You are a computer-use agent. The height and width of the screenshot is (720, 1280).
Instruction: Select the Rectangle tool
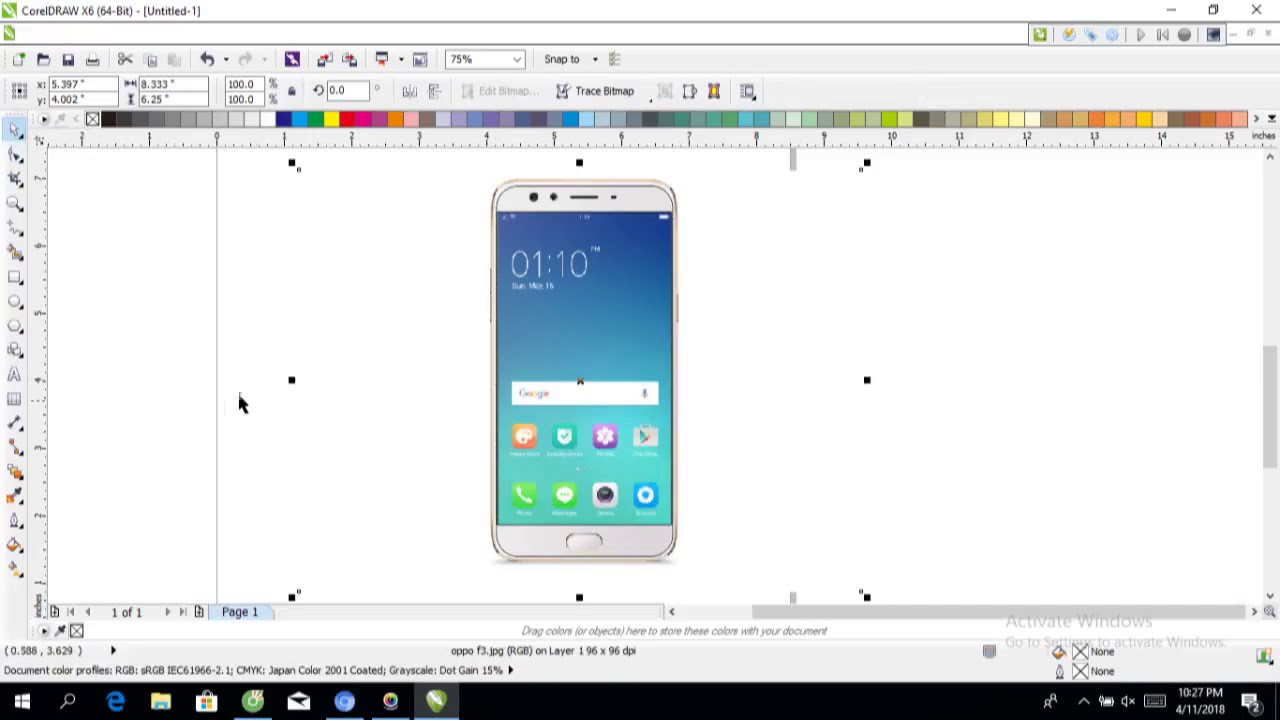tap(15, 277)
